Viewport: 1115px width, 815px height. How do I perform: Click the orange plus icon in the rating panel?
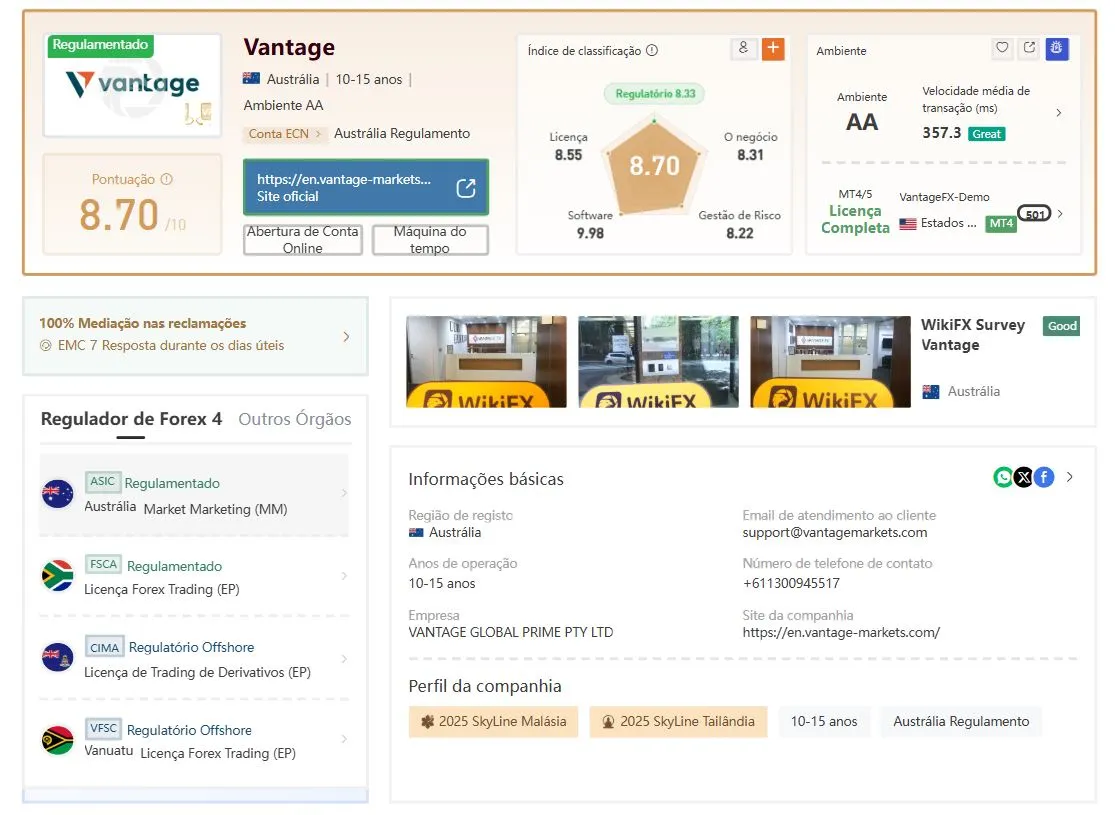[x=773, y=48]
